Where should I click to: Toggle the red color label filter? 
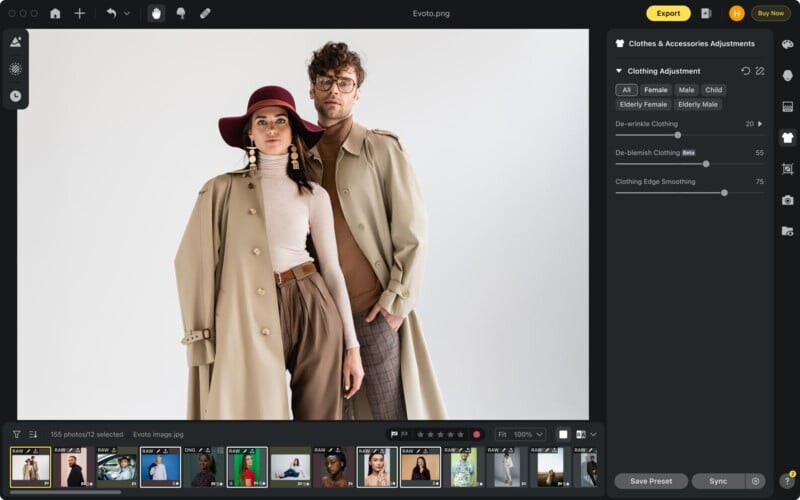(476, 435)
